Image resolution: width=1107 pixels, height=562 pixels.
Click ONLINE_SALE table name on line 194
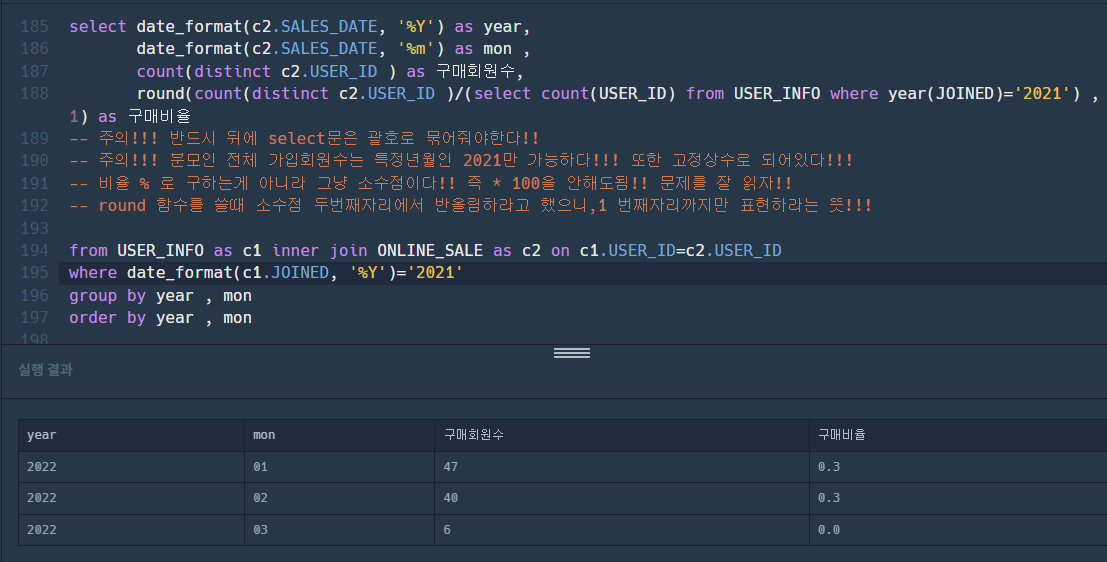430,251
